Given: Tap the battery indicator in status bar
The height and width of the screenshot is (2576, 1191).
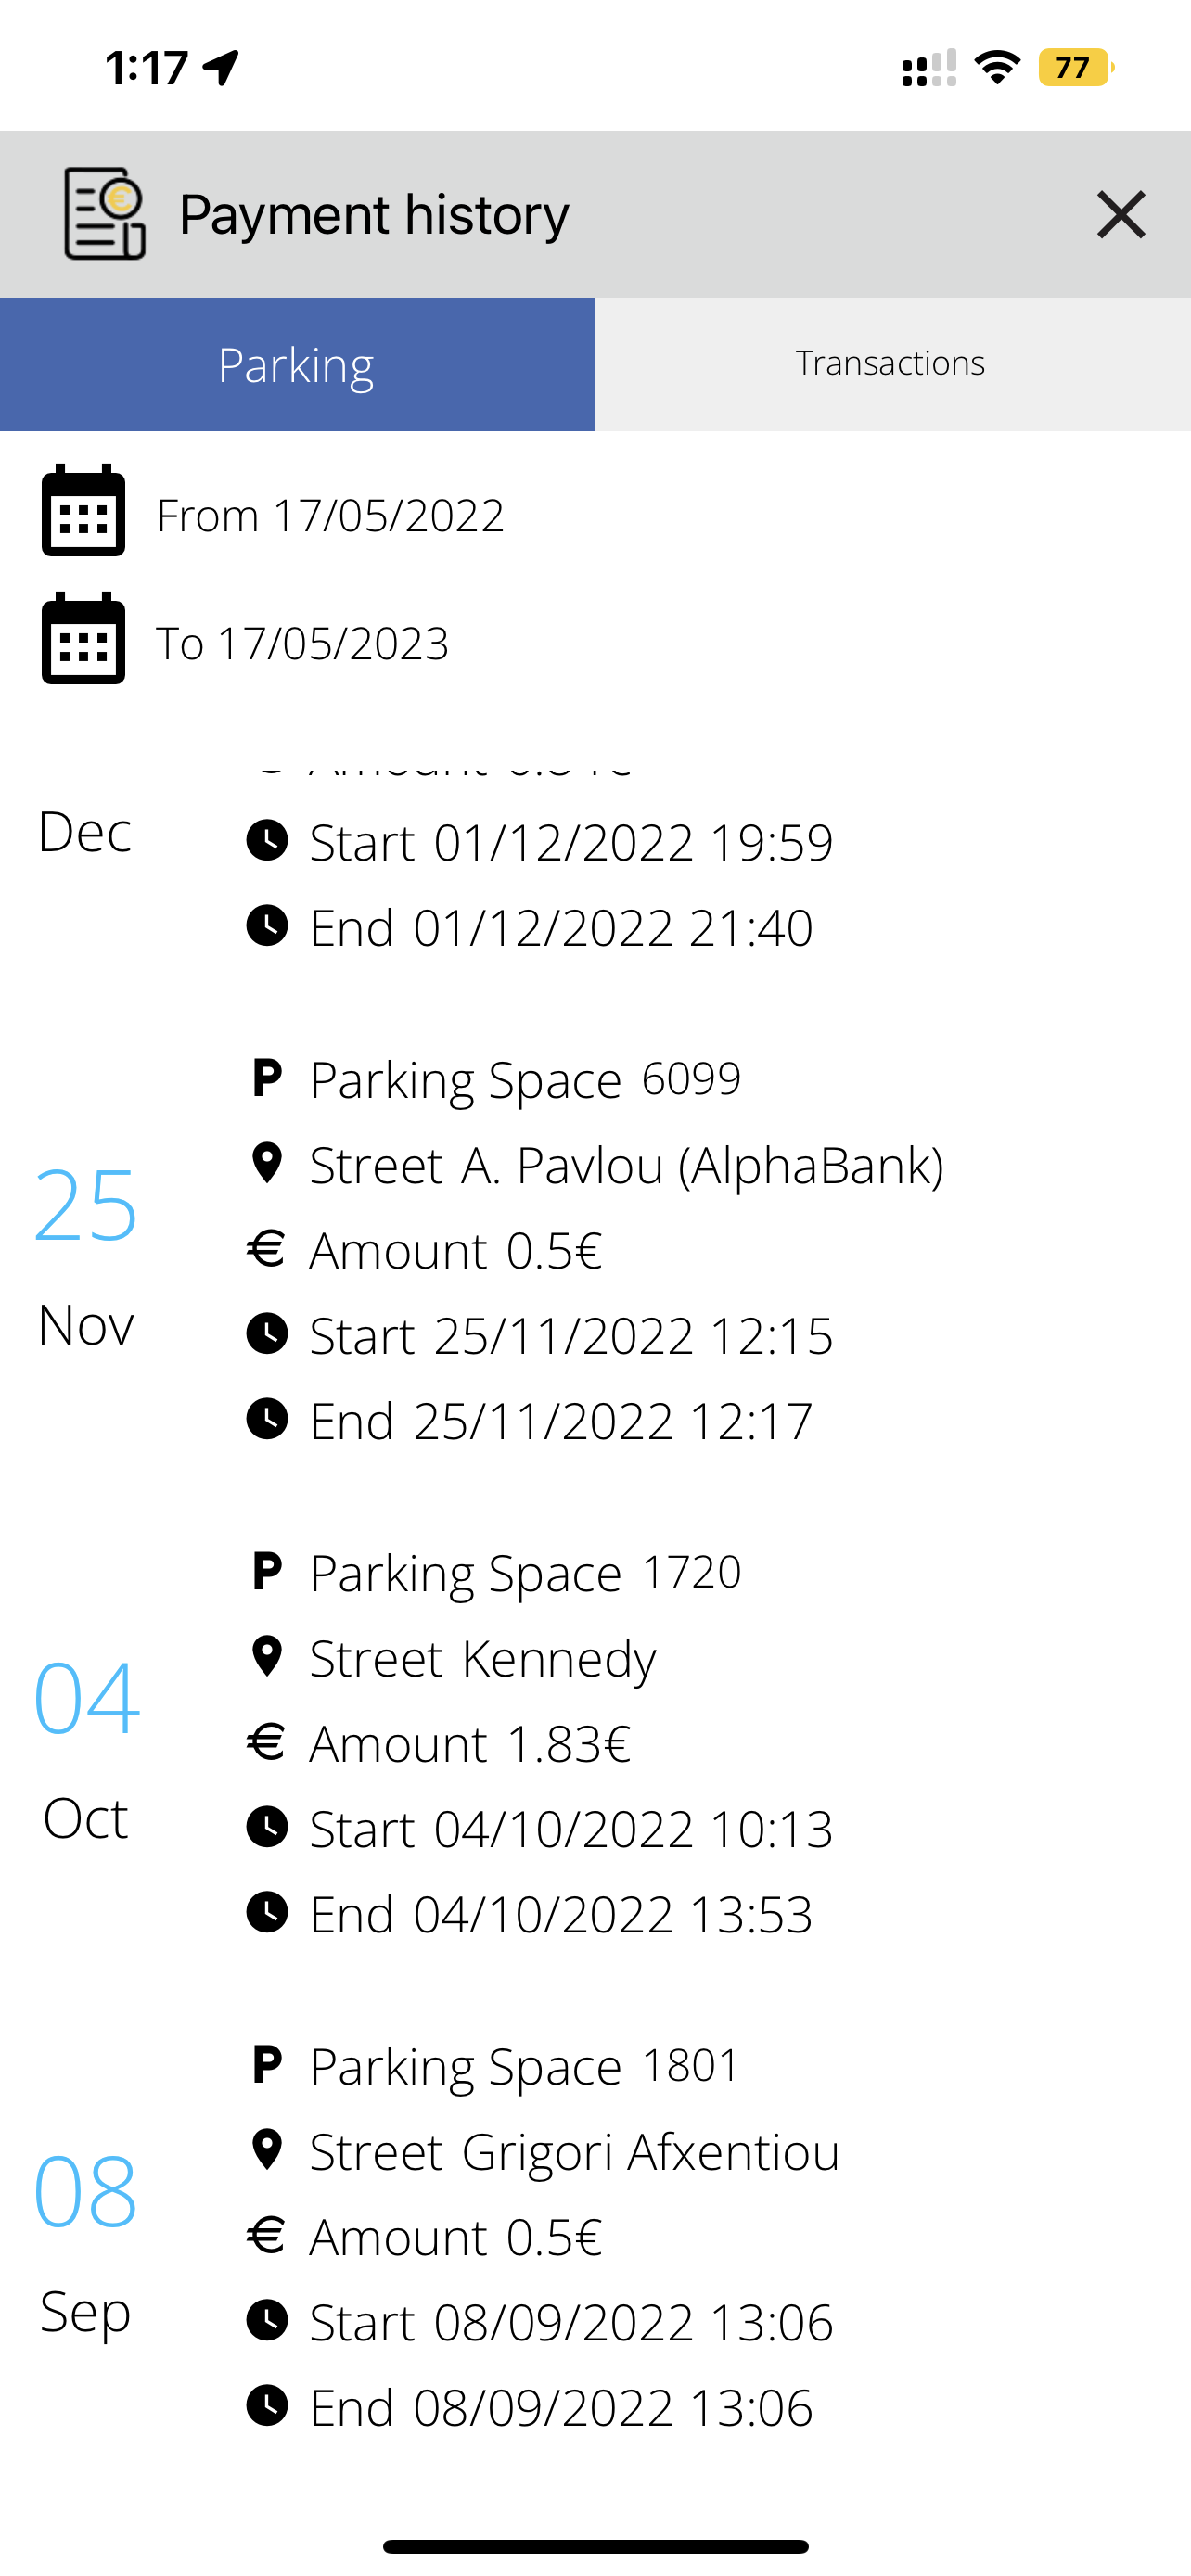Looking at the screenshot, I should pos(1076,68).
